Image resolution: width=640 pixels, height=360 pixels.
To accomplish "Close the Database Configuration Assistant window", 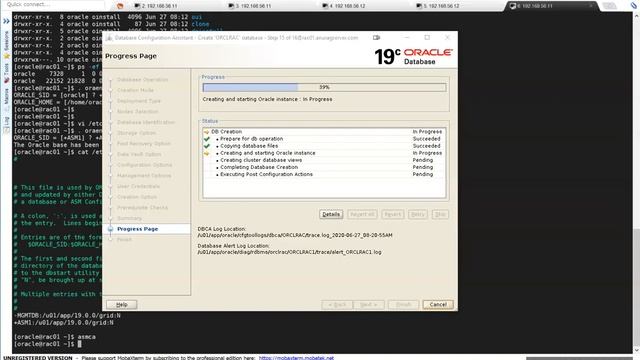I will click(447, 38).
